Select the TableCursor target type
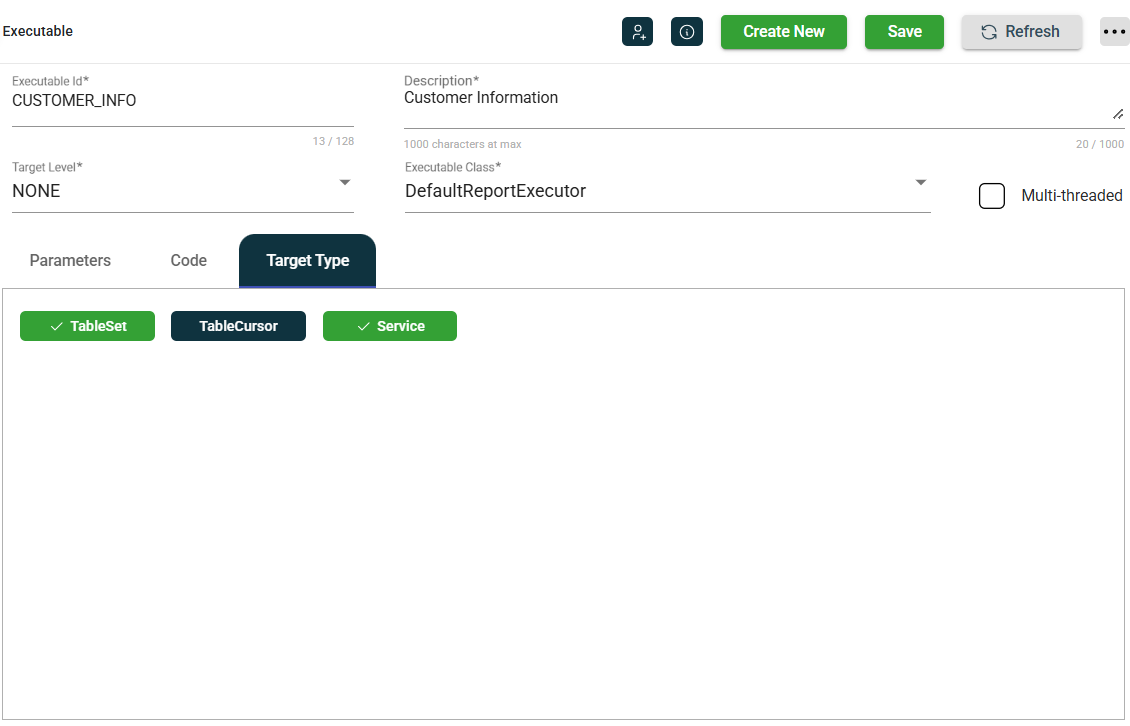The image size is (1130, 726). [x=238, y=326]
